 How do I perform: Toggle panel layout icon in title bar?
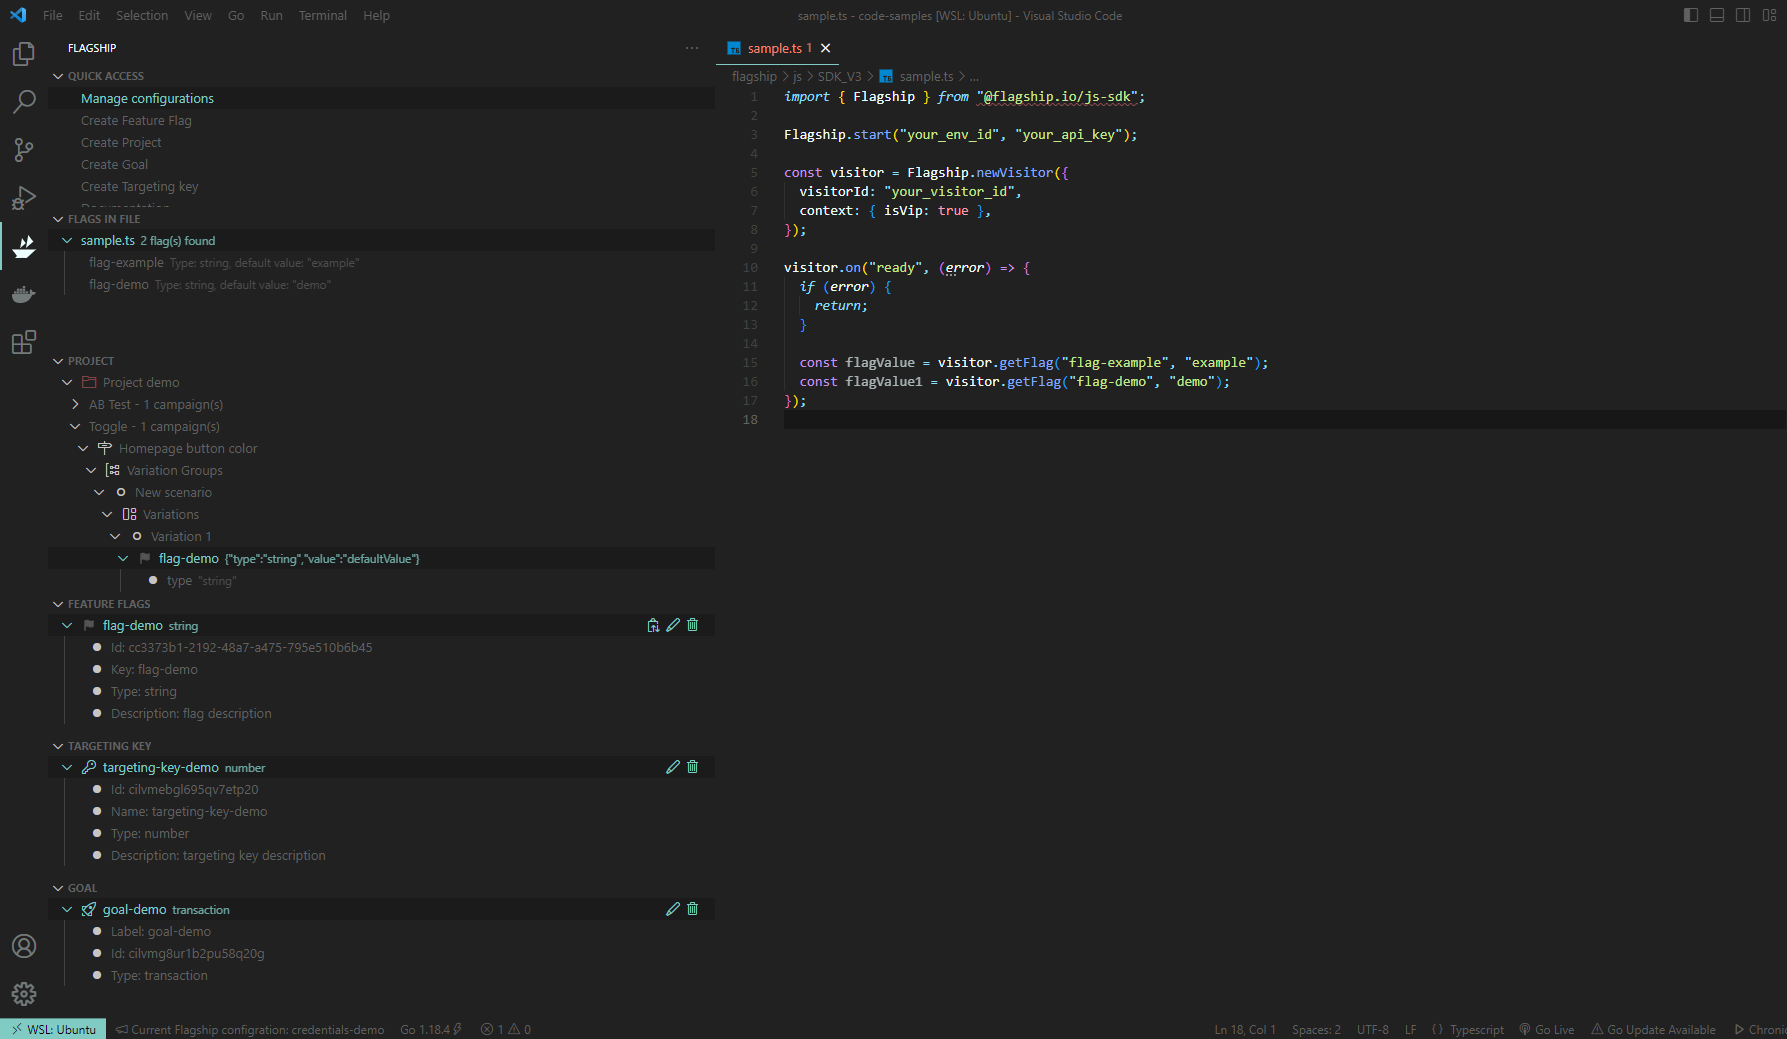1717,15
